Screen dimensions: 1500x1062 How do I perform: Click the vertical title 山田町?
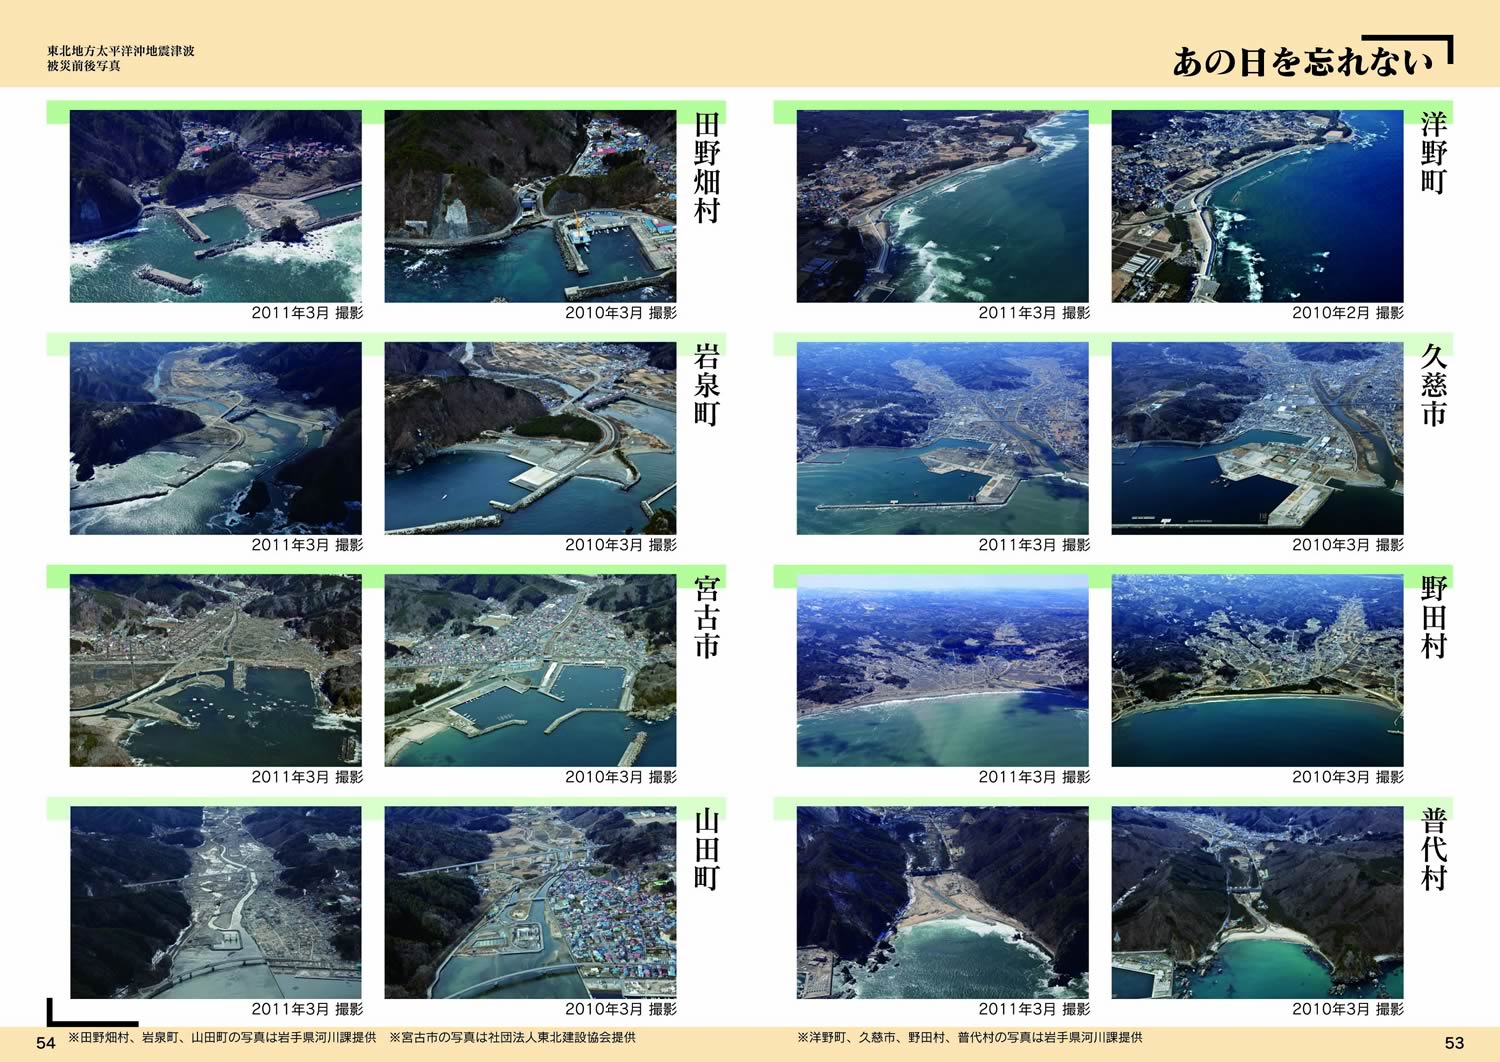click(x=707, y=849)
